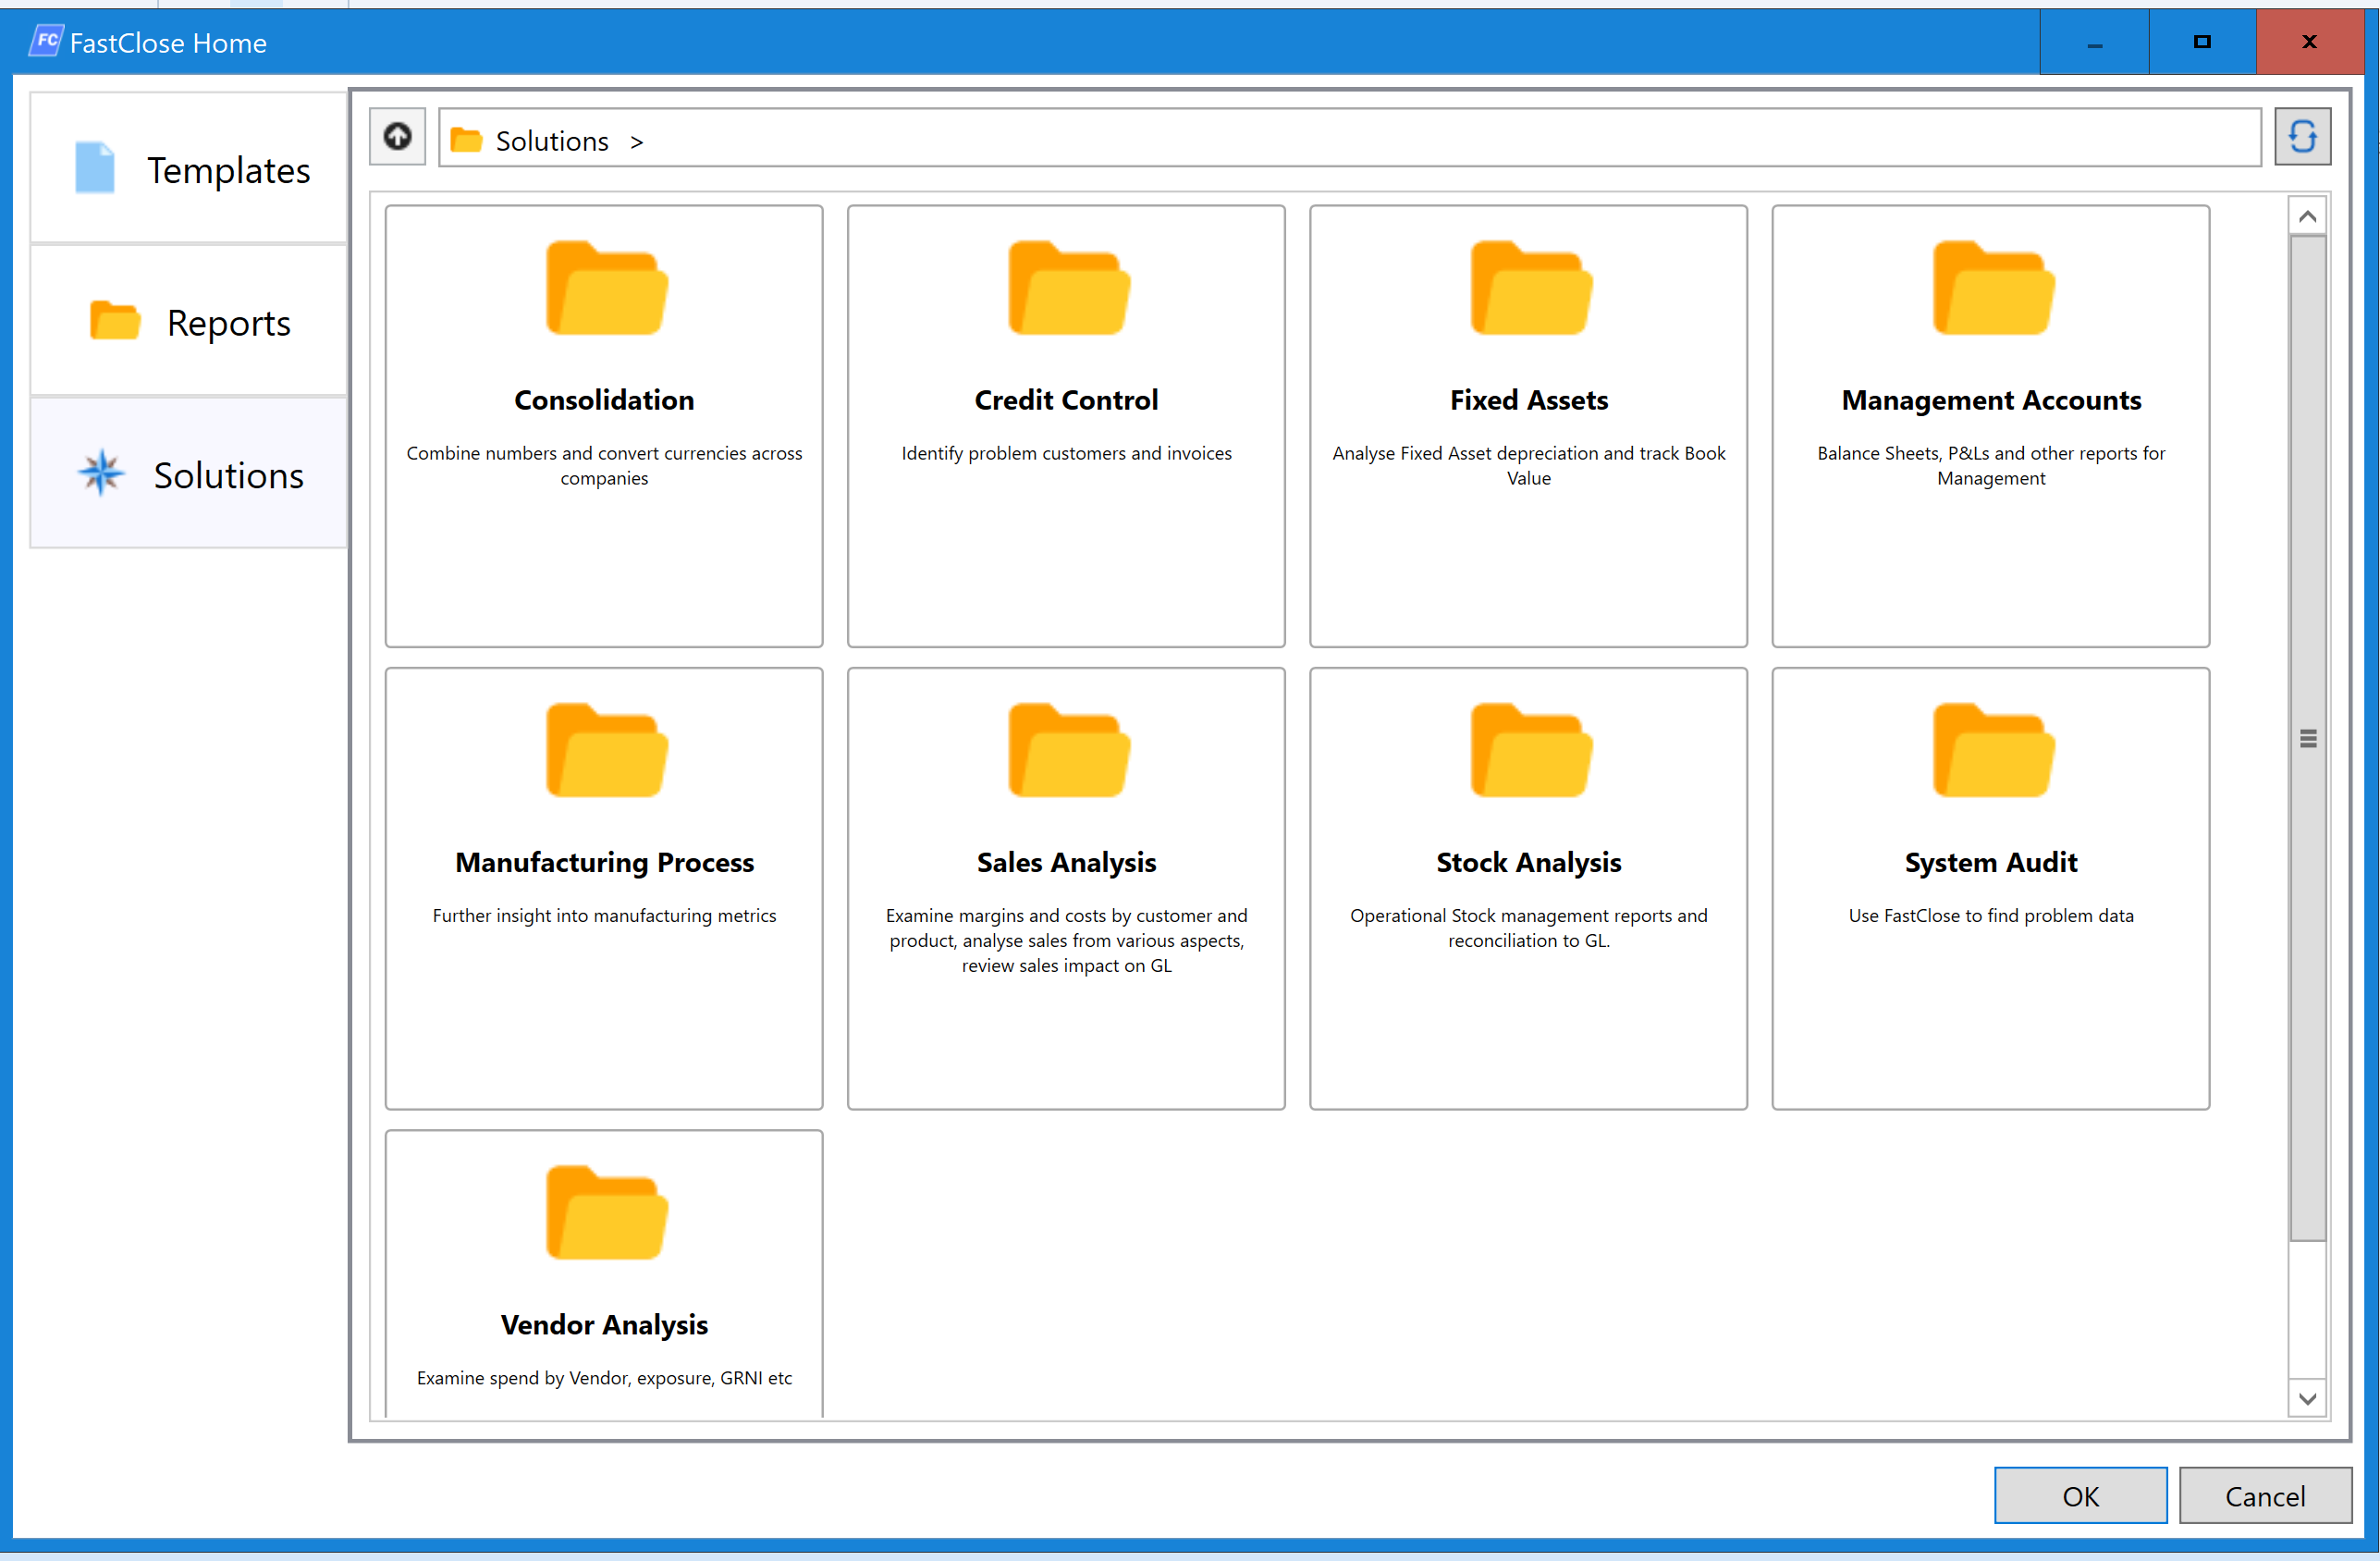Viewport: 2380px width, 1561px height.
Task: Open the System Audit folder icon
Action: point(1993,750)
